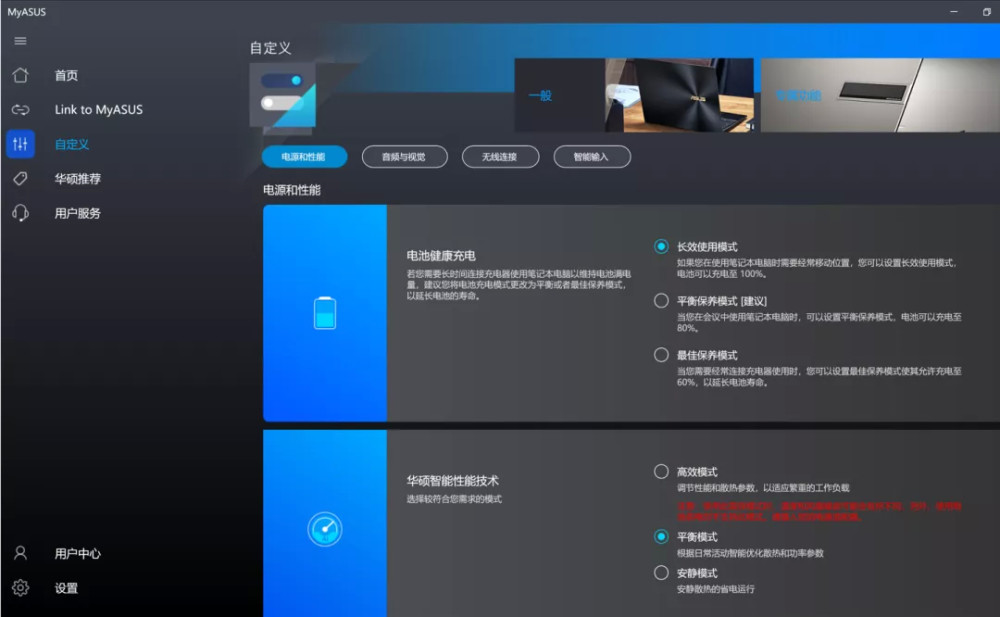Switch to the 音频与视觉 tab

tap(404, 157)
